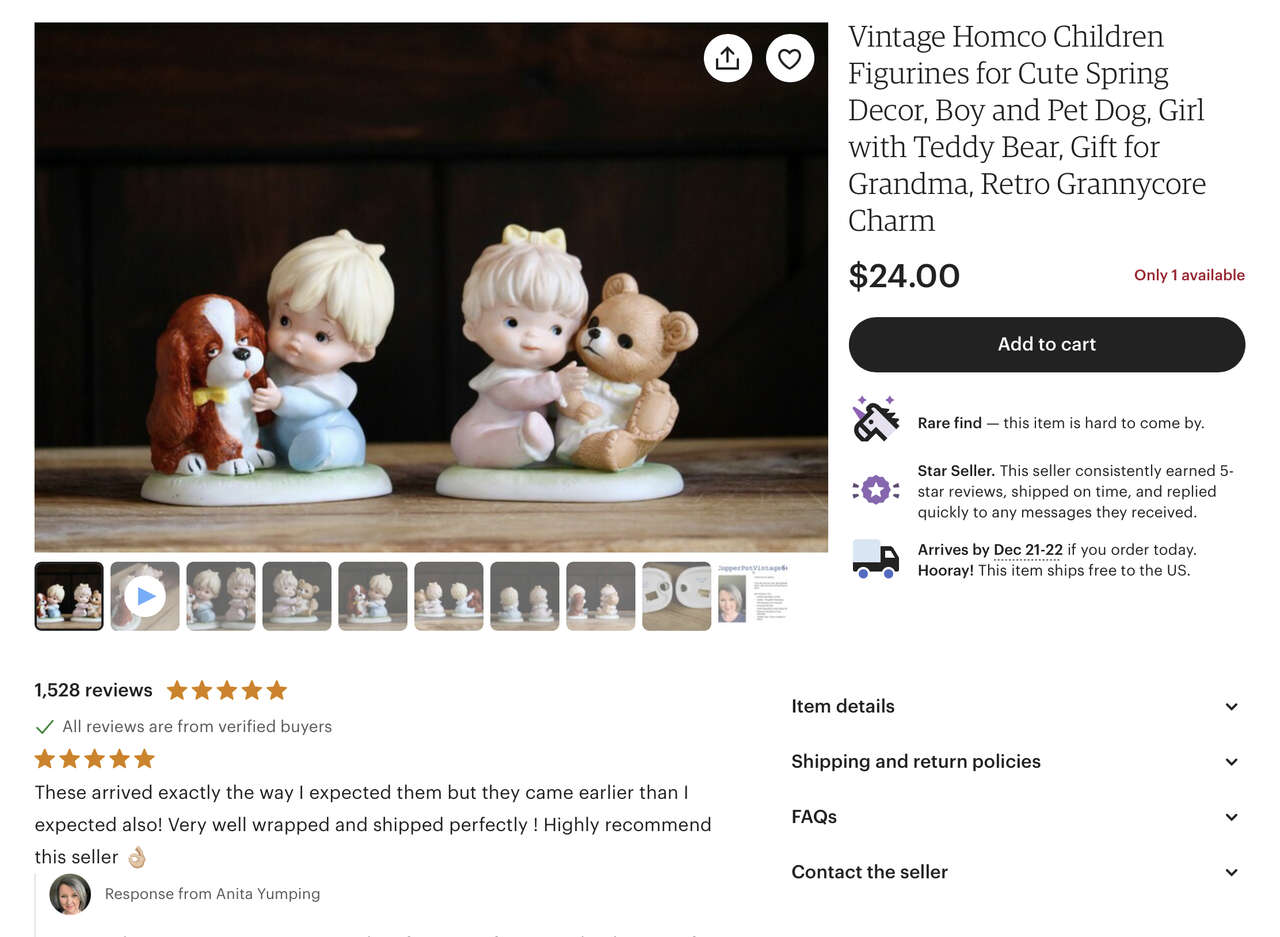The height and width of the screenshot is (937, 1280).
Task: Click the stars beside 1,528 reviews
Action: 227,690
